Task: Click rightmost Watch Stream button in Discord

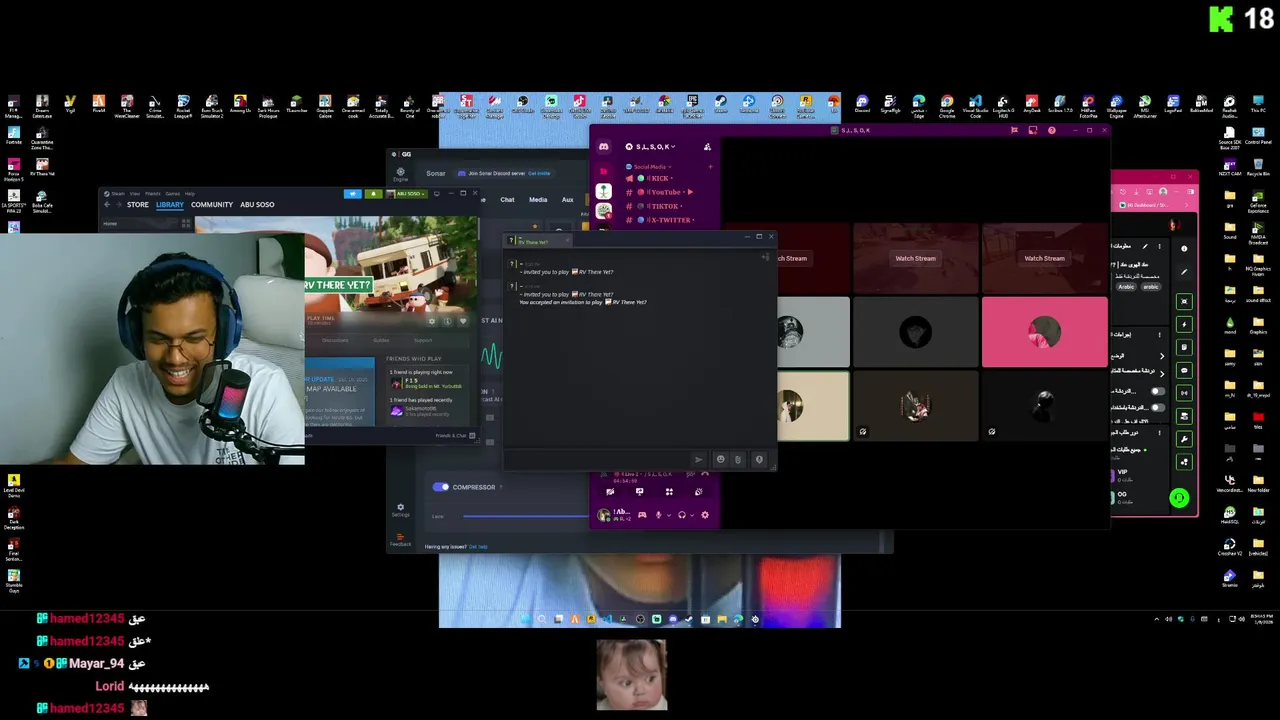Action: pyautogui.click(x=1044, y=258)
